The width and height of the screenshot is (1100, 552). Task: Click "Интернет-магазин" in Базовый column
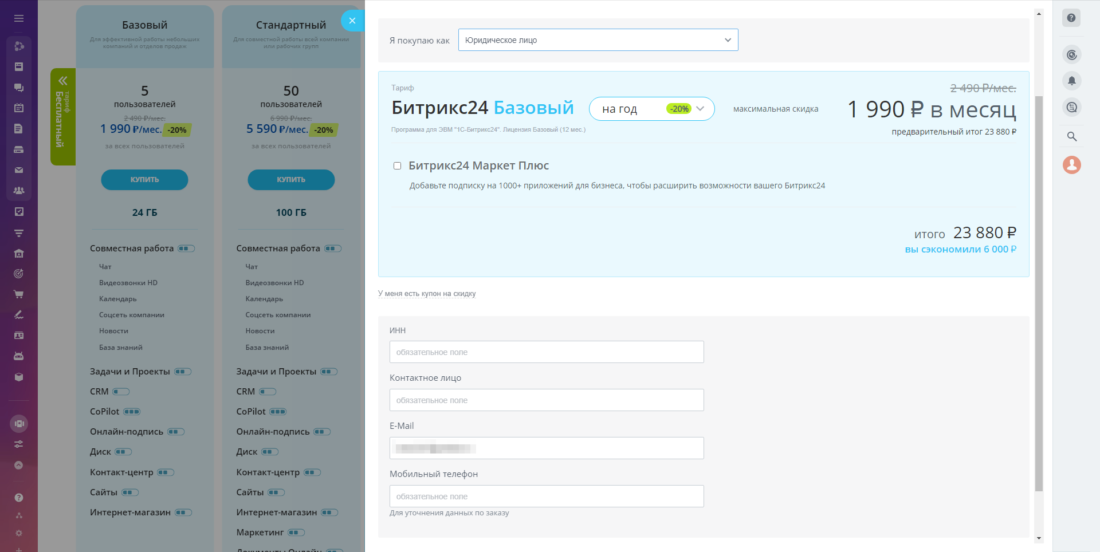coord(130,513)
